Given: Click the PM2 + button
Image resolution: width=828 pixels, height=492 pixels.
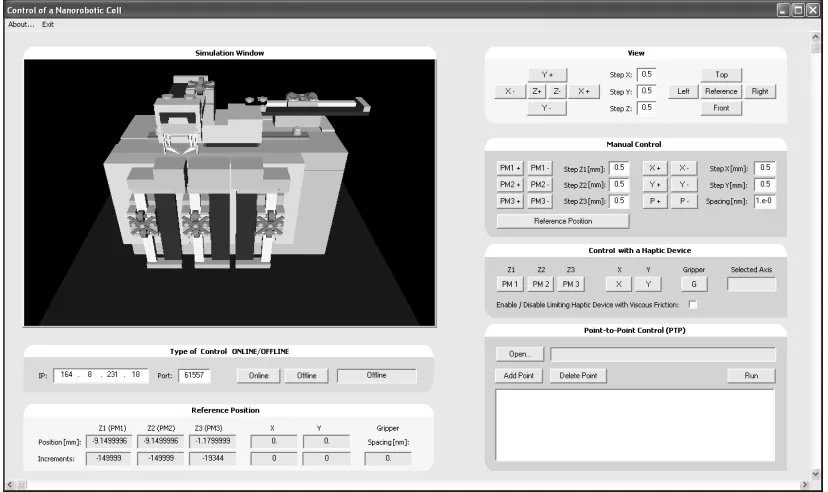Looking at the screenshot, I should [x=510, y=184].
